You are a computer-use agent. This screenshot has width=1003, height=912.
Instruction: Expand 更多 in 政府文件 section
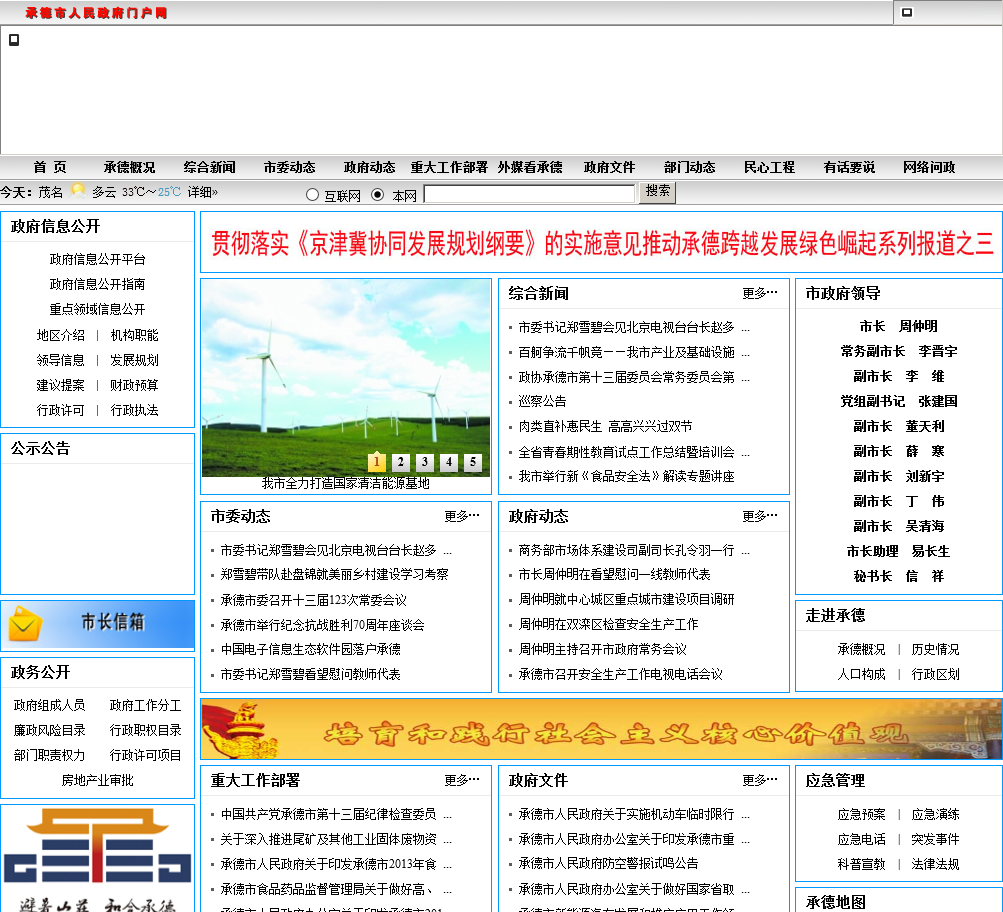pos(759,780)
